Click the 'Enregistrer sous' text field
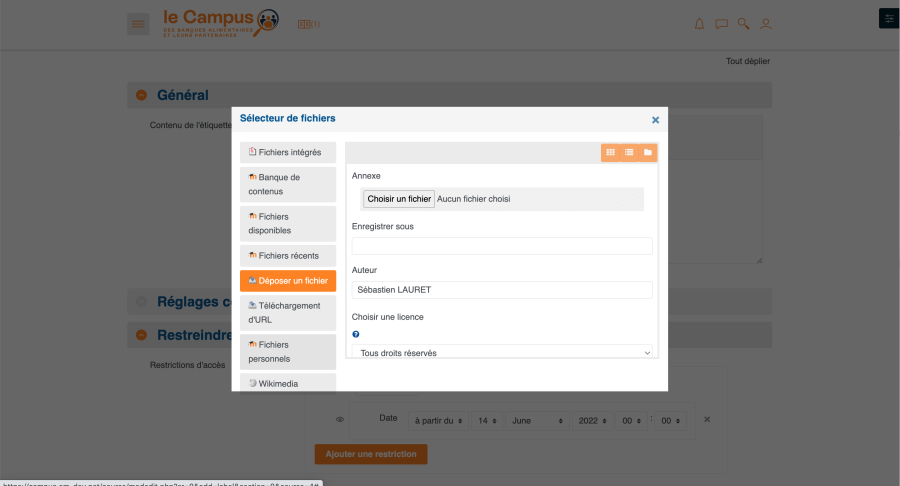This screenshot has width=900, height=486. (502, 246)
